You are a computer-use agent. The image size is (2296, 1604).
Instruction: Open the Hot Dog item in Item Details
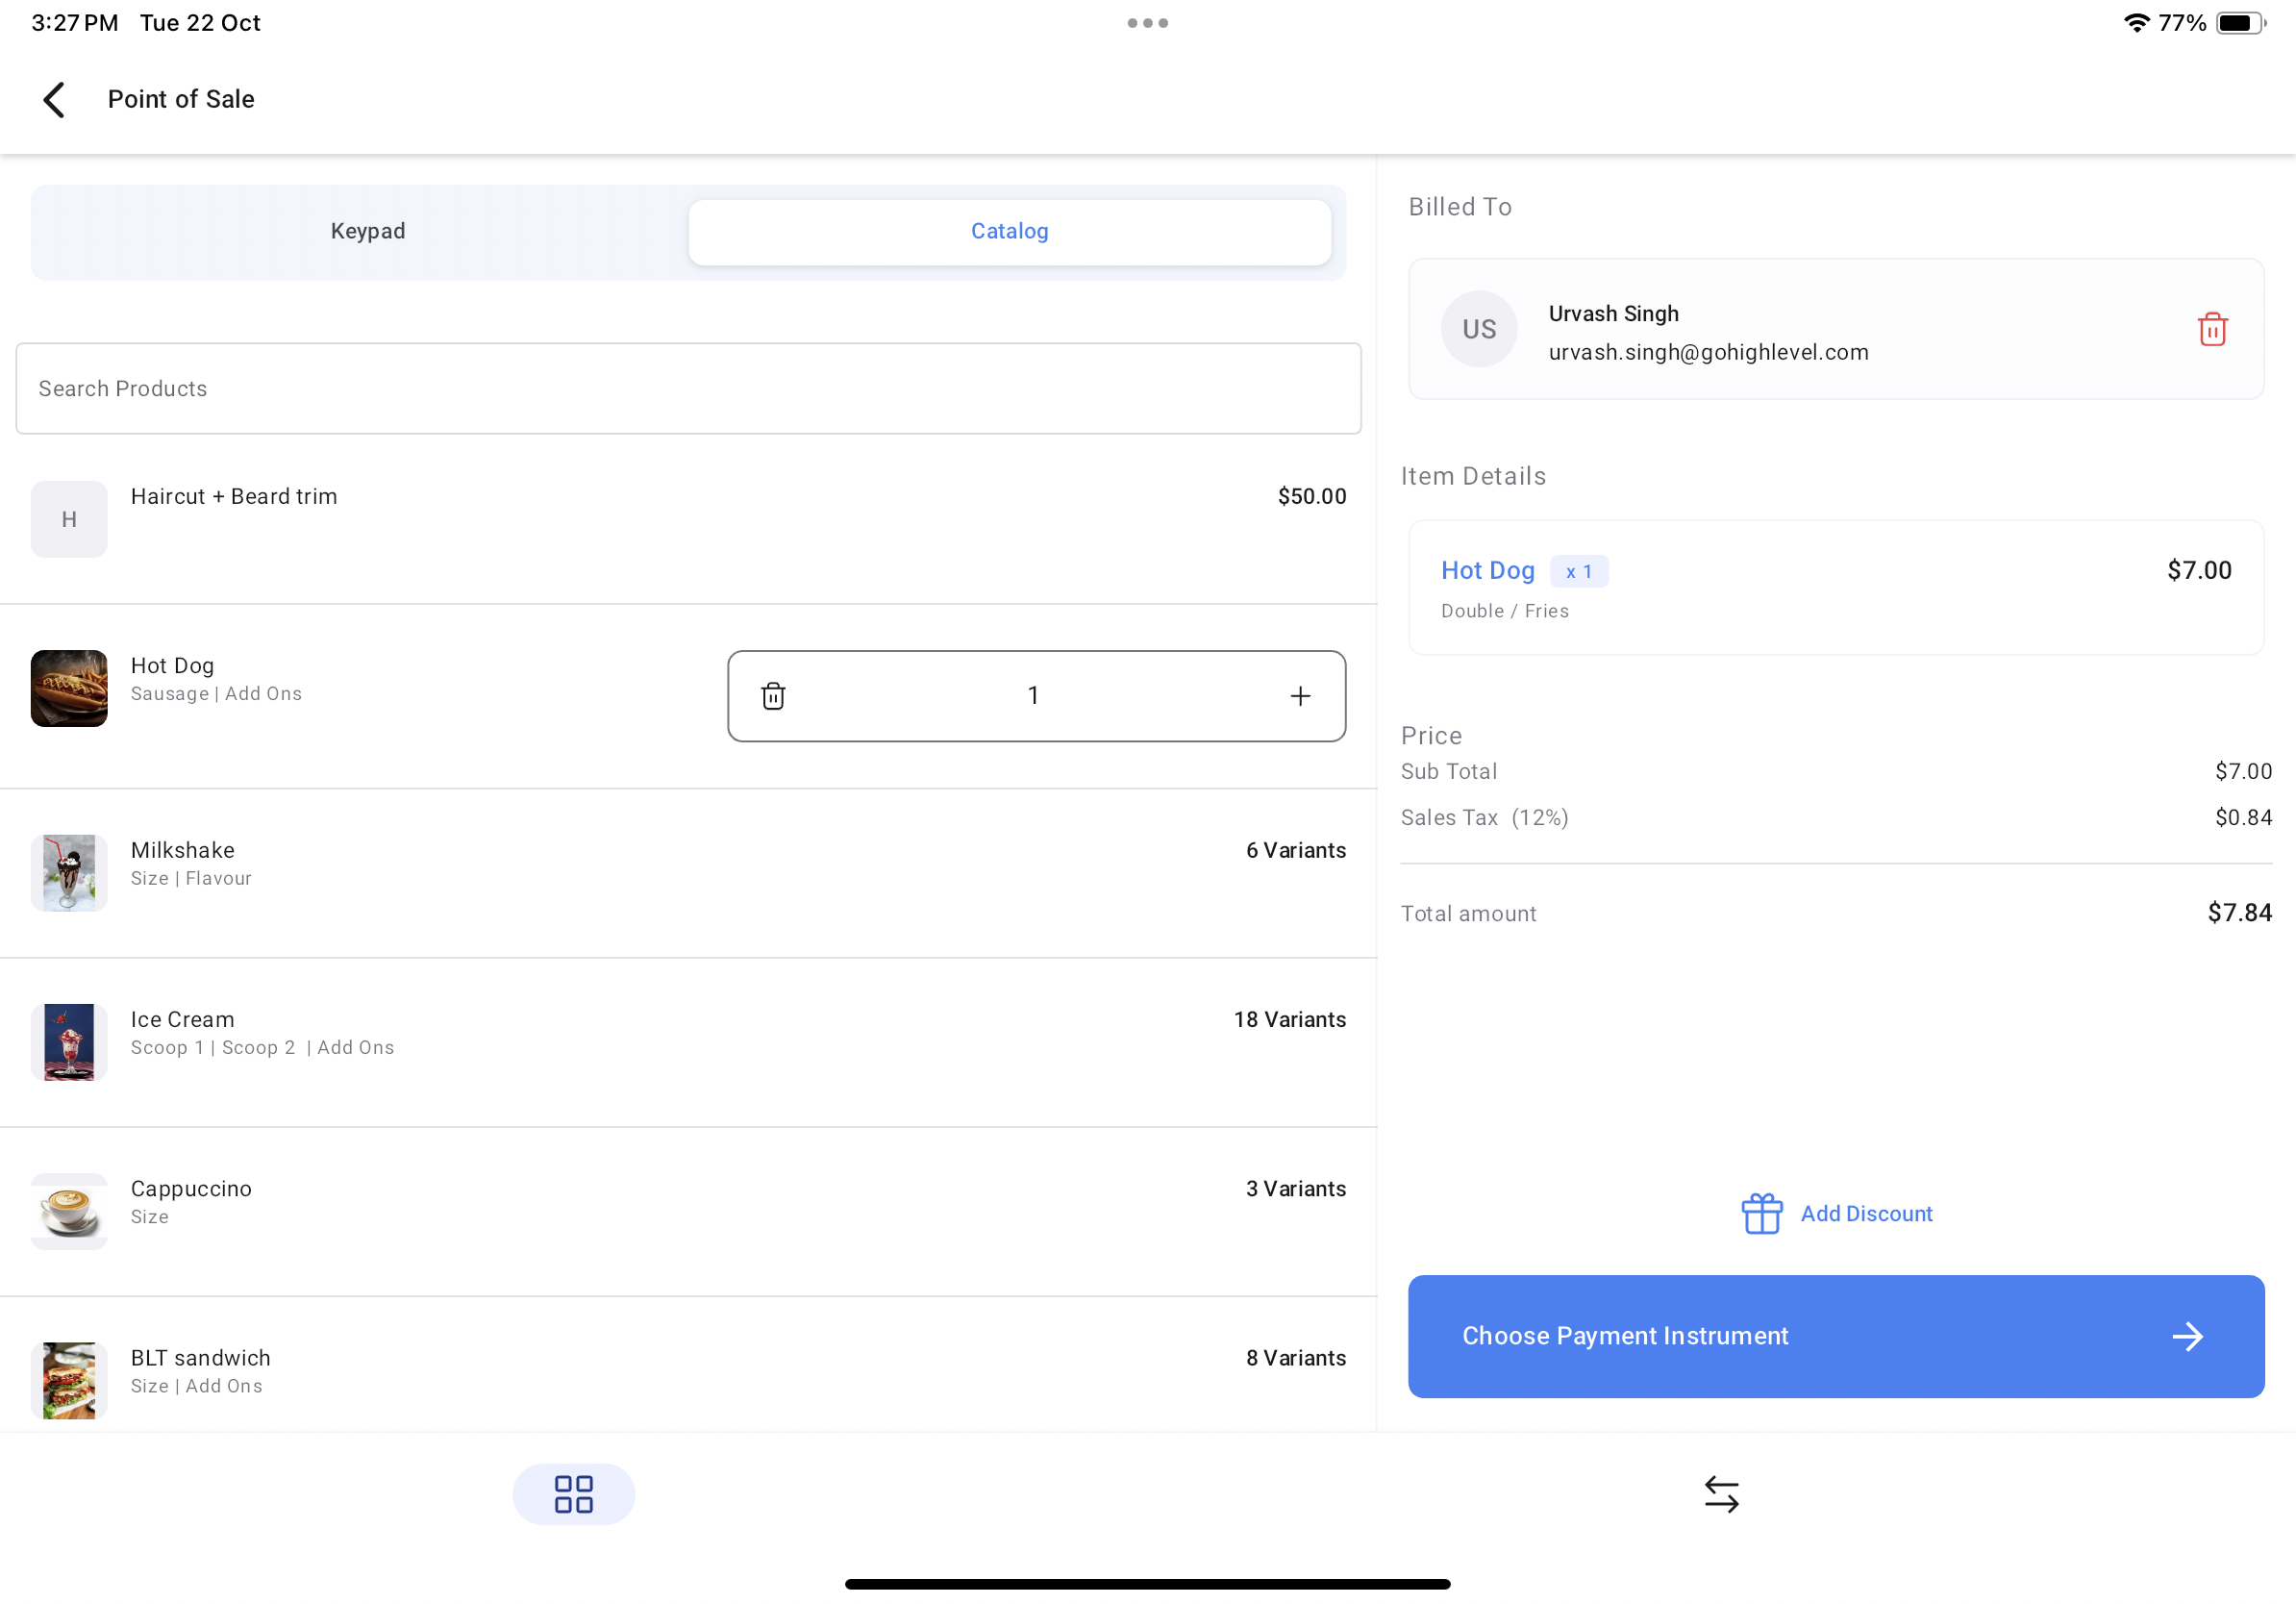click(1487, 570)
